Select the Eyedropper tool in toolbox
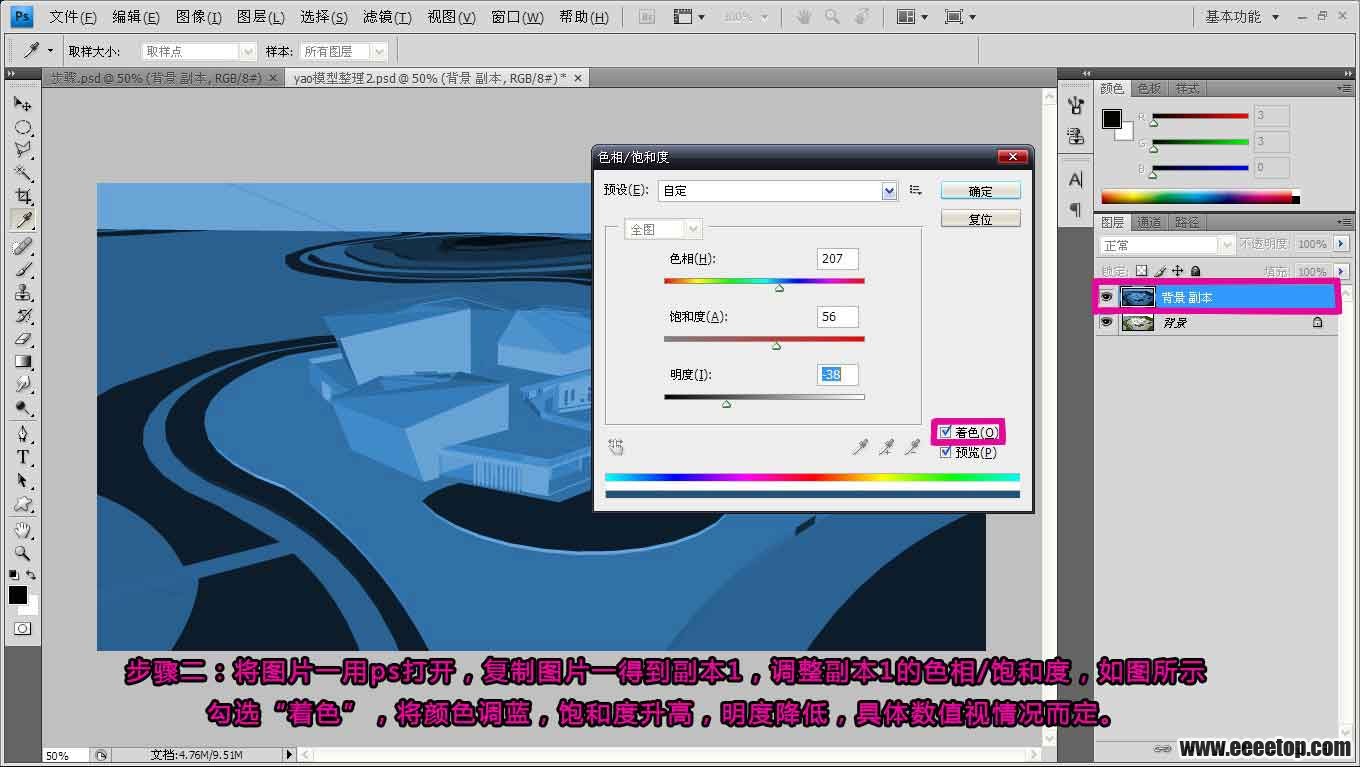 22,219
